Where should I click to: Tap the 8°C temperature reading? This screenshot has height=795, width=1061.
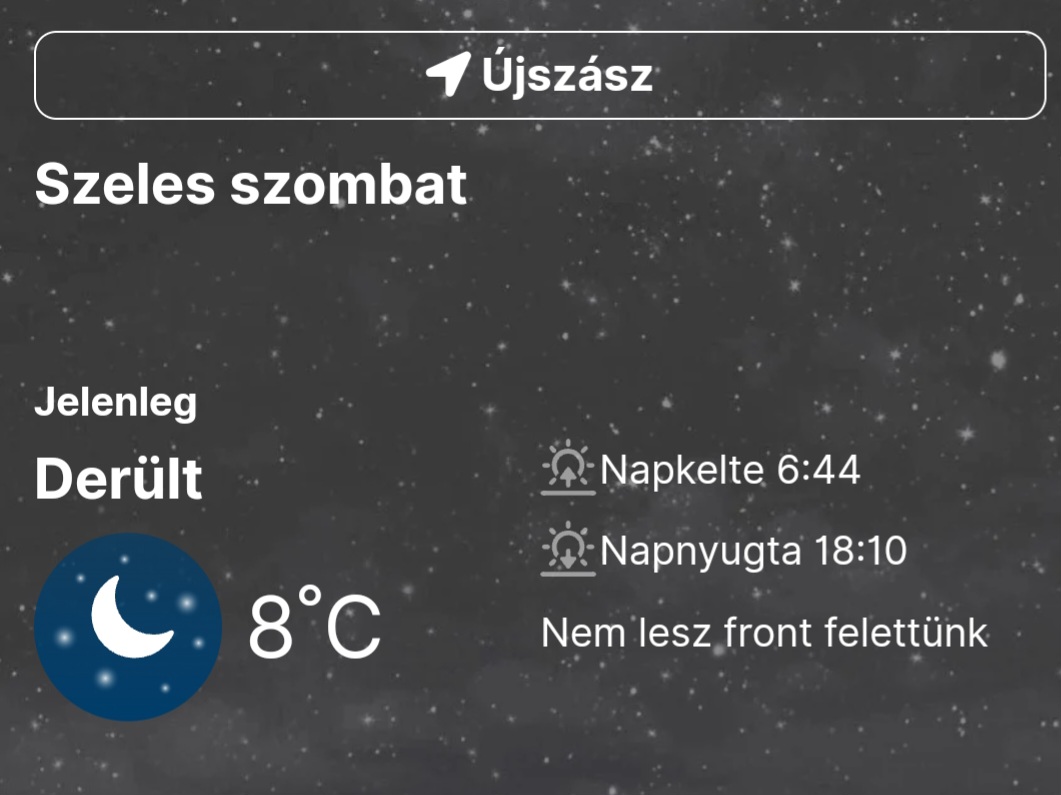pyautogui.click(x=315, y=623)
